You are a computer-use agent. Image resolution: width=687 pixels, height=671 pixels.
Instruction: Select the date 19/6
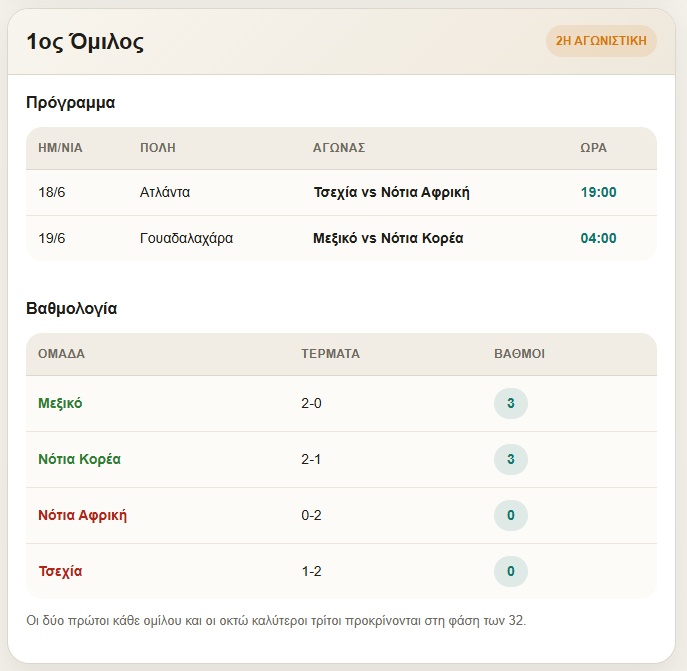(52, 238)
